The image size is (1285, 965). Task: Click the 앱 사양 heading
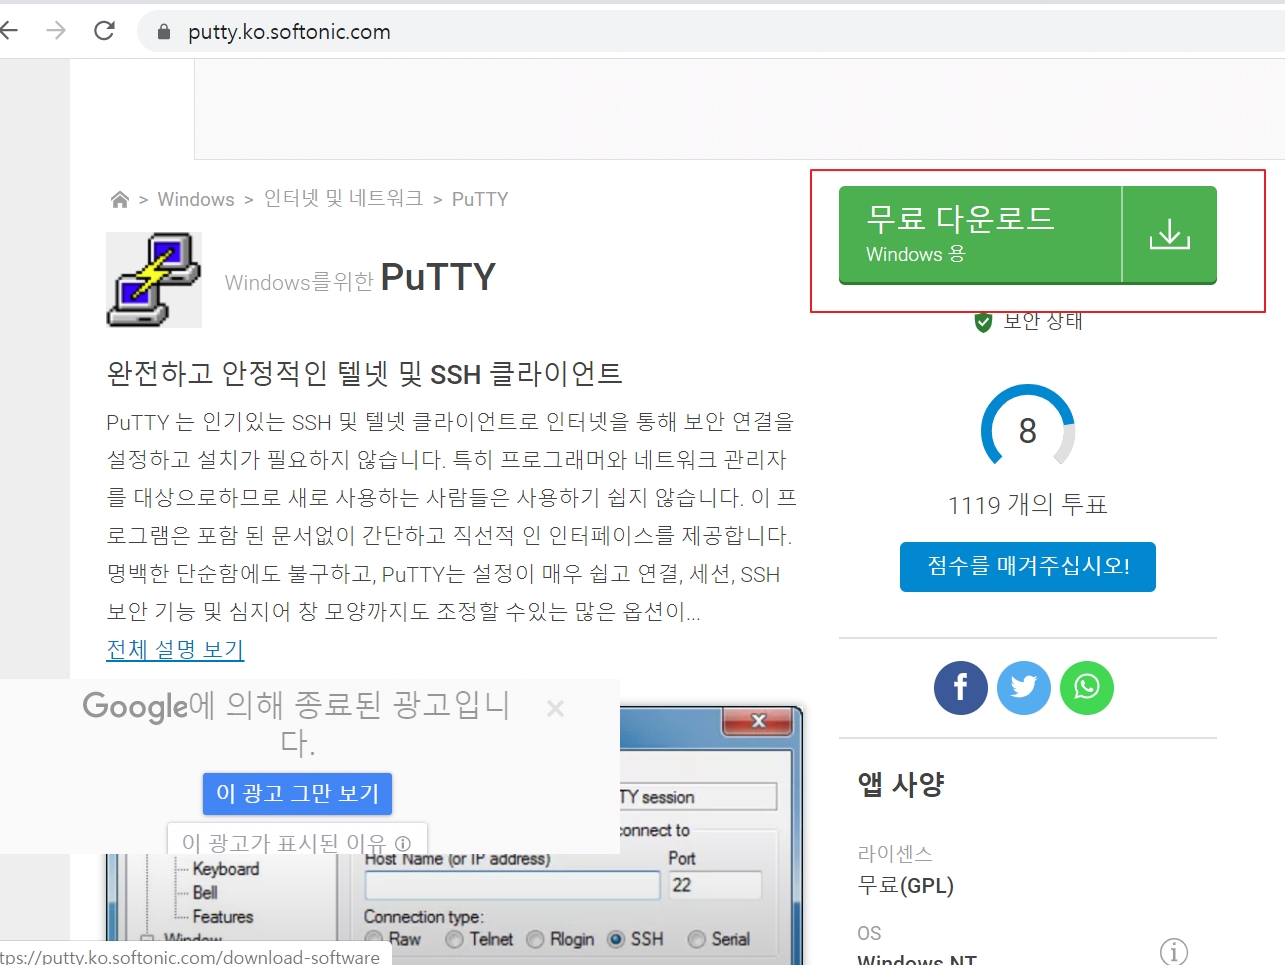click(901, 785)
